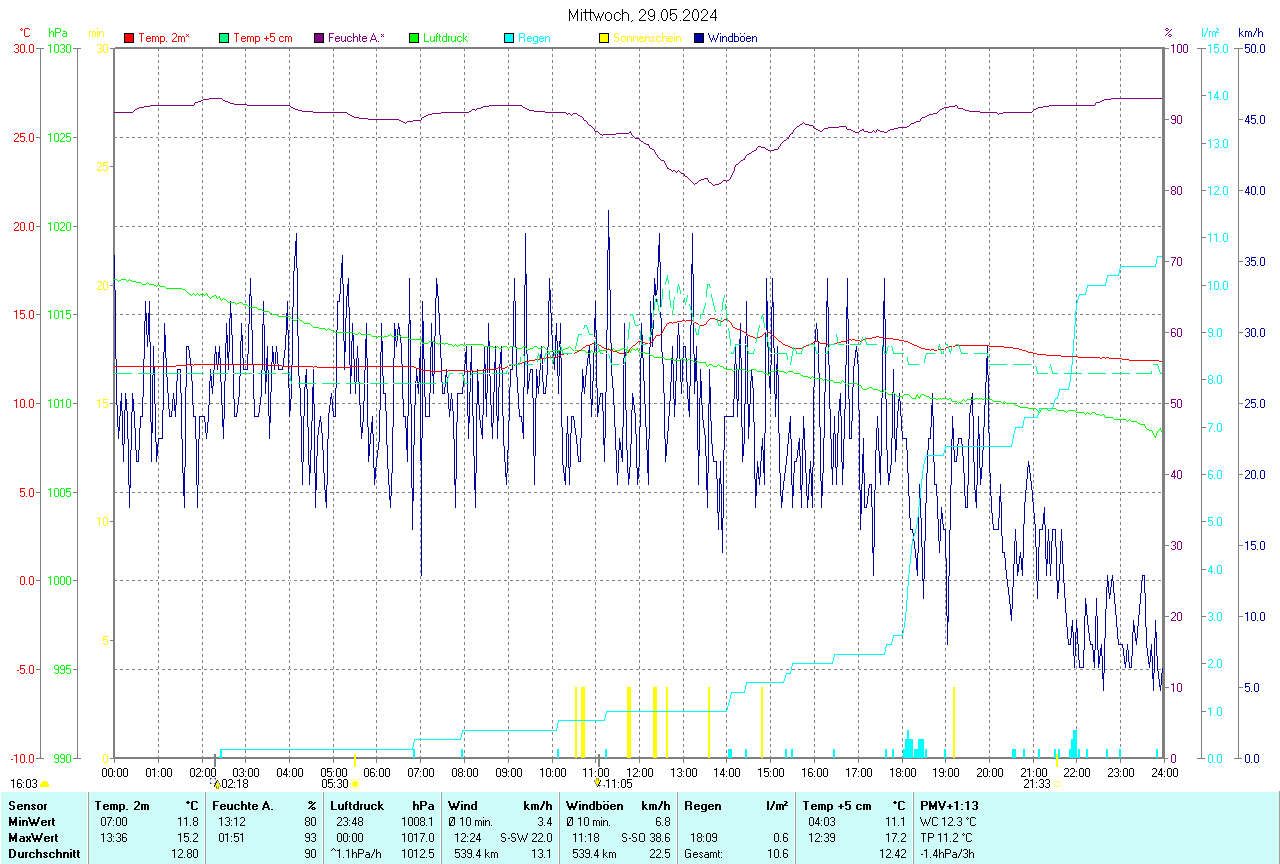Click the MinWert row label

(32, 821)
